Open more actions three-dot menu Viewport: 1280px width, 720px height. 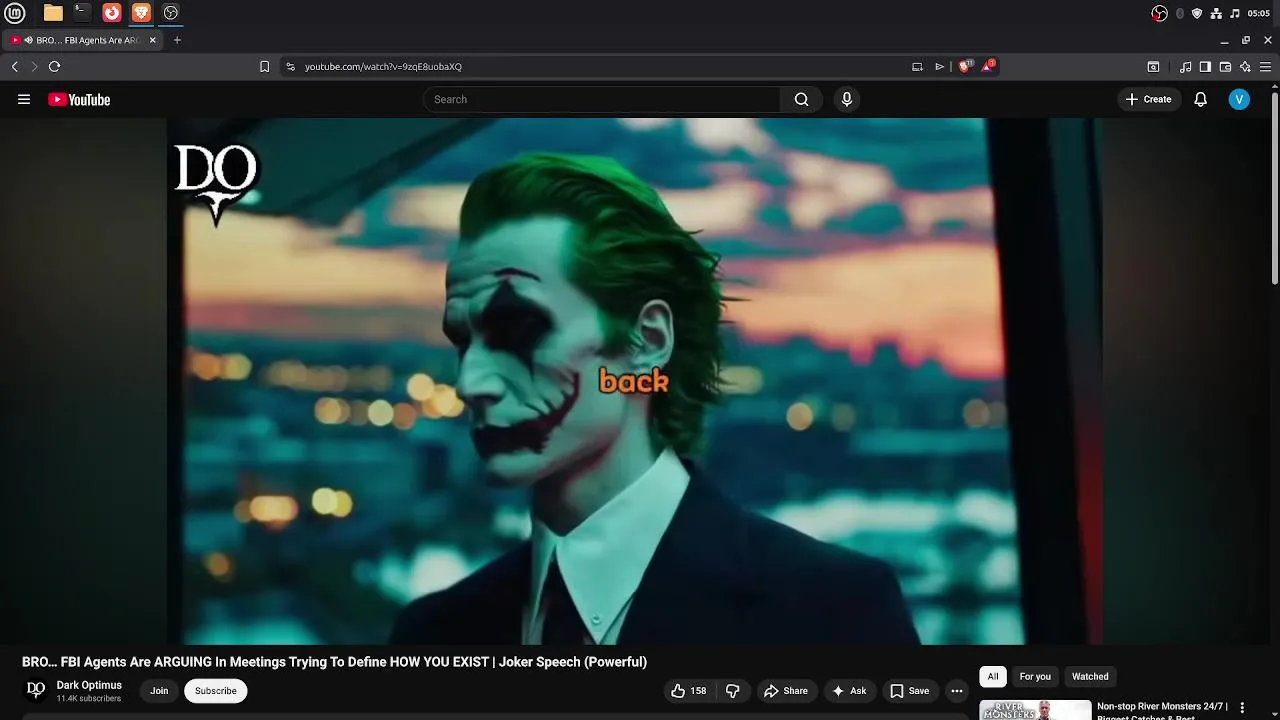click(x=957, y=691)
